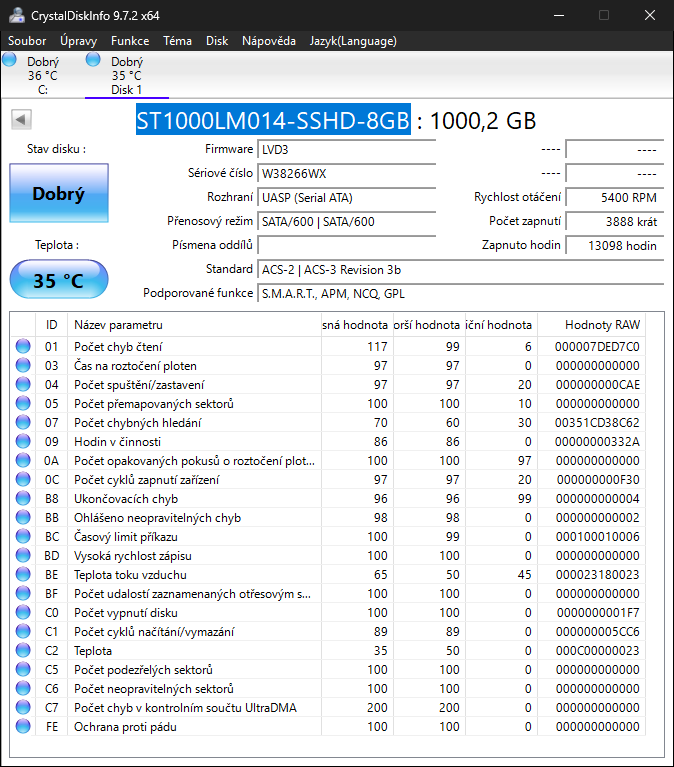Select raw value 00351CD38C62

[x=597, y=423]
